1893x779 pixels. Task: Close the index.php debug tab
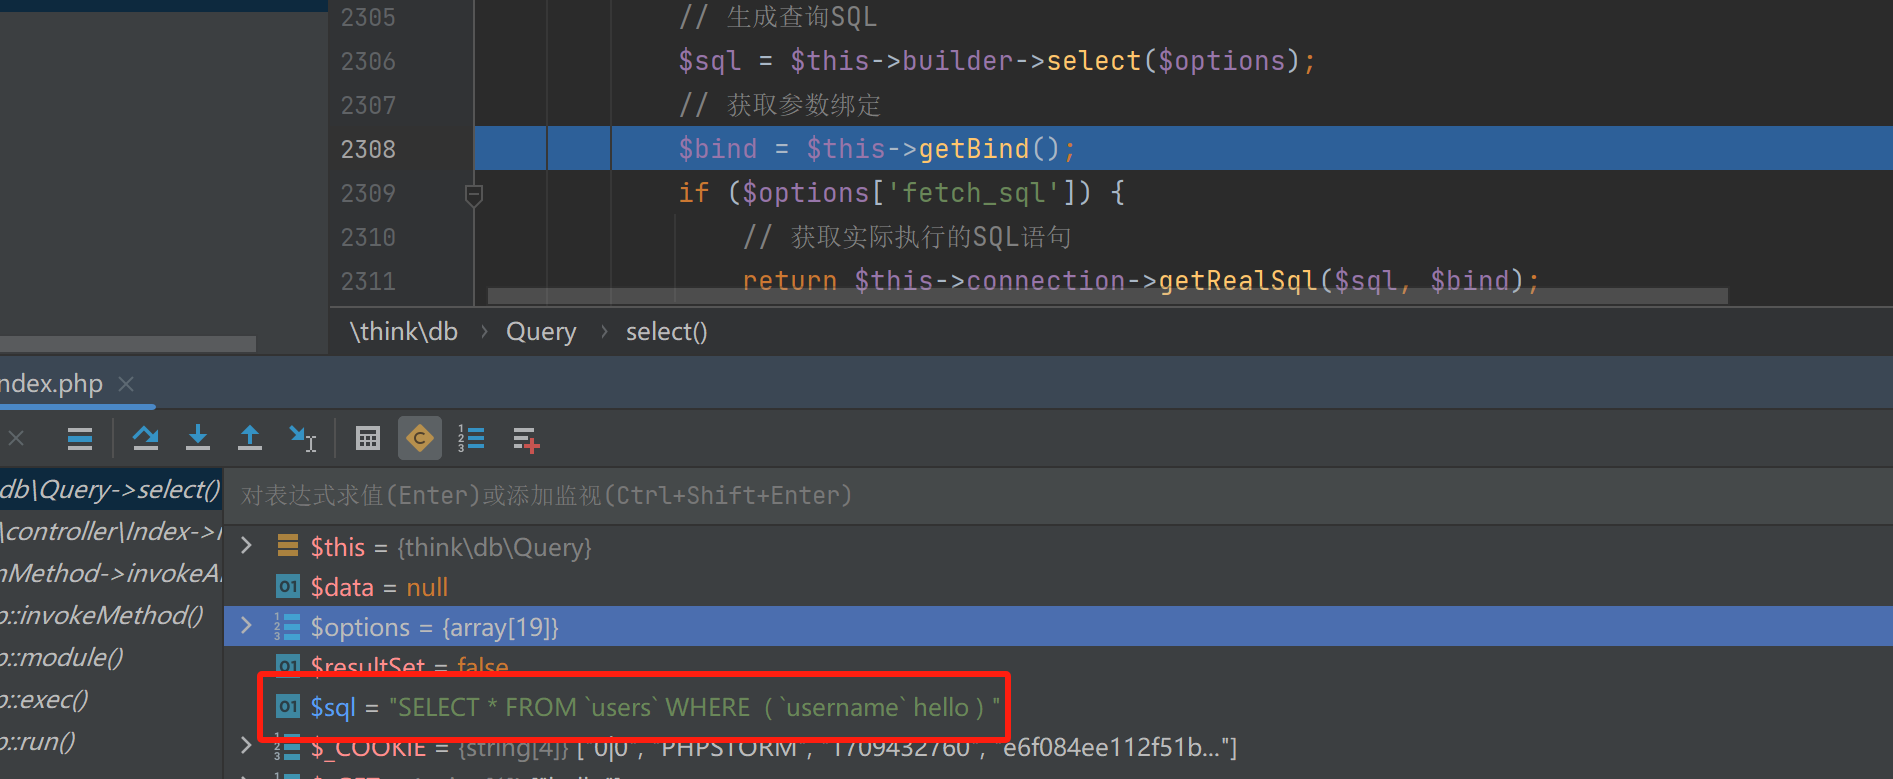click(126, 384)
